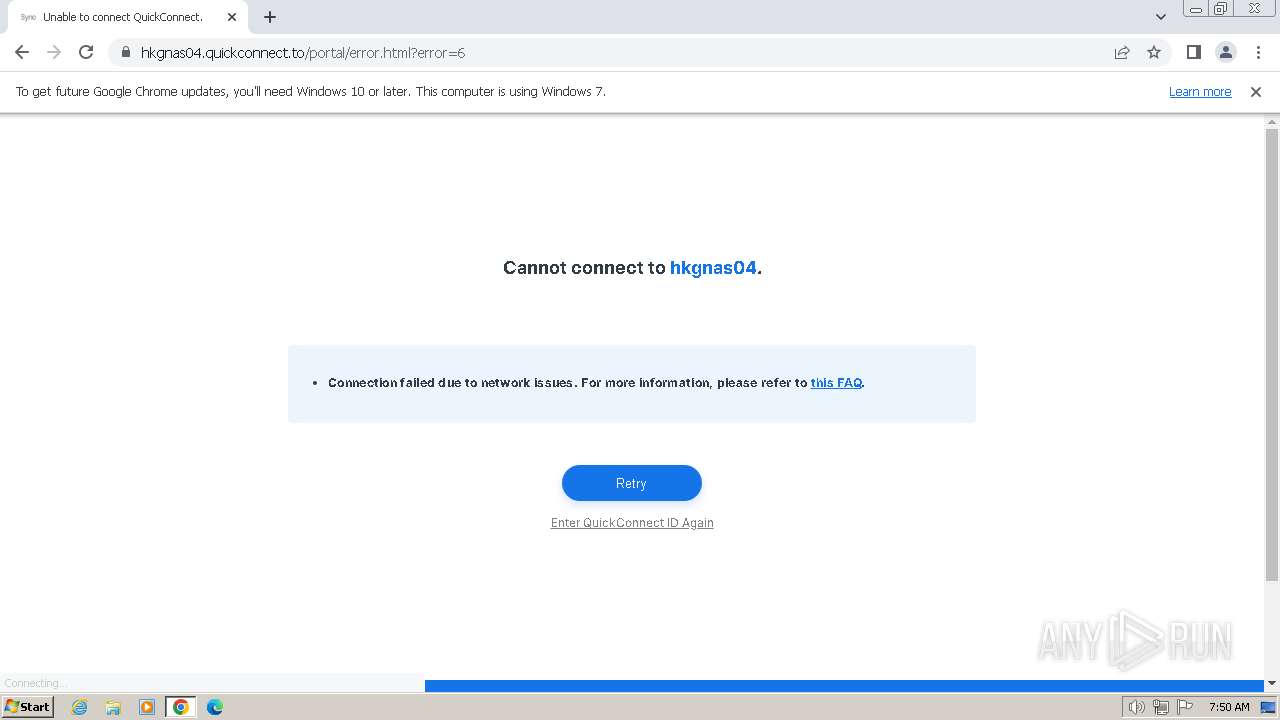Go back to the previous page

click(x=22, y=52)
